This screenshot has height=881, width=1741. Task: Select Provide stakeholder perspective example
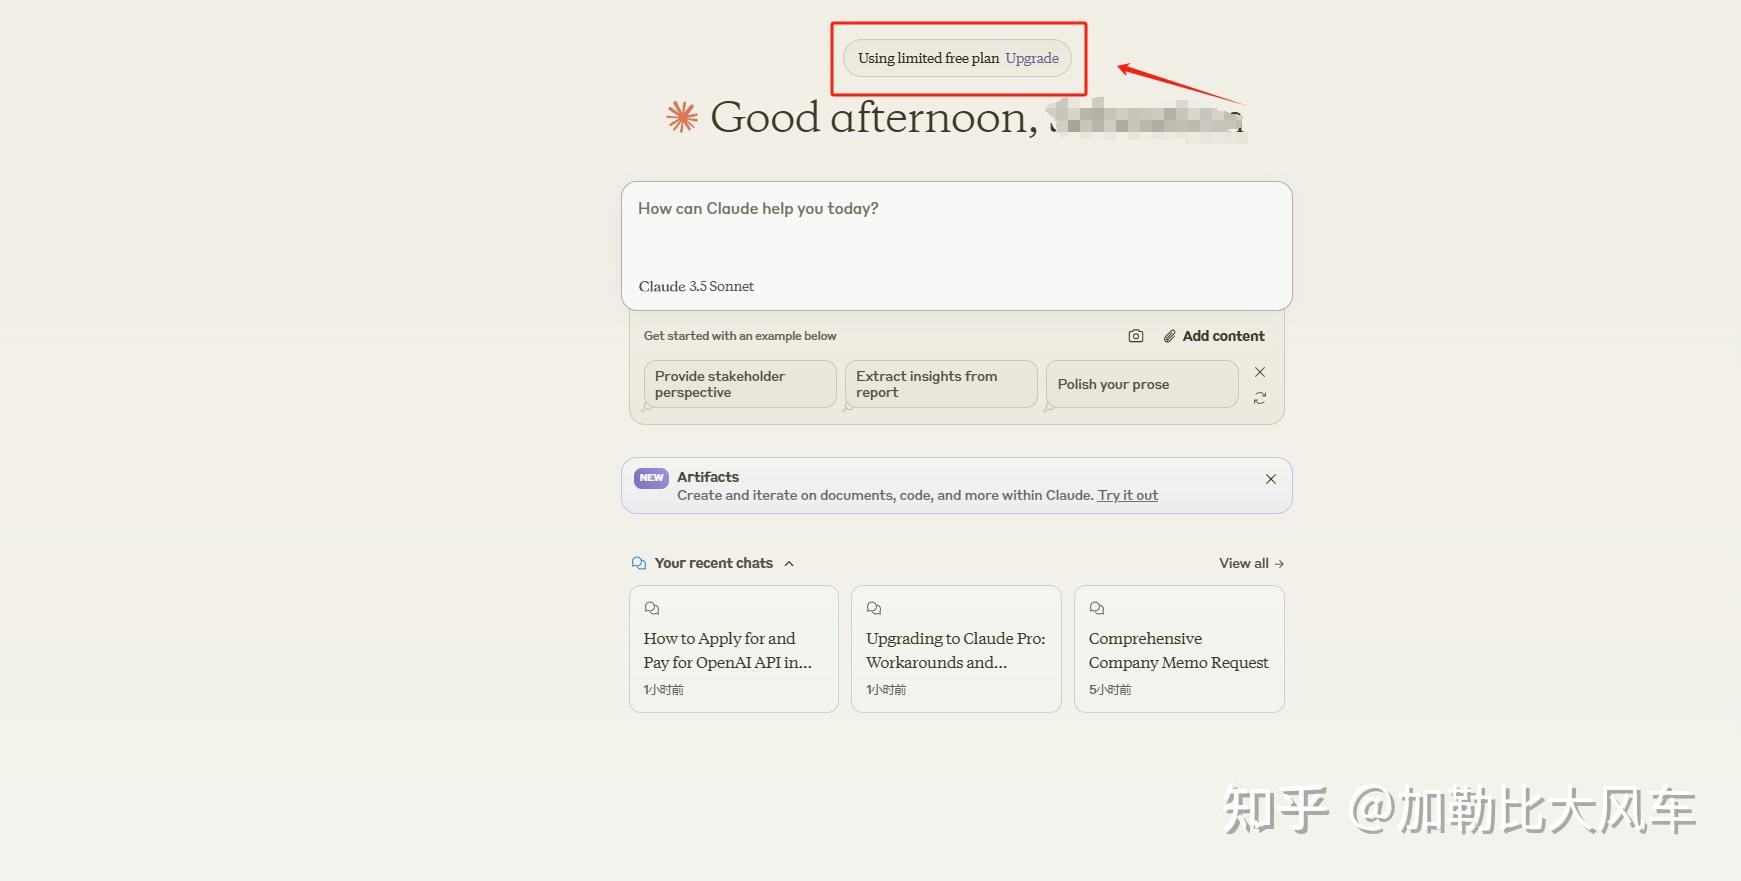coord(740,384)
